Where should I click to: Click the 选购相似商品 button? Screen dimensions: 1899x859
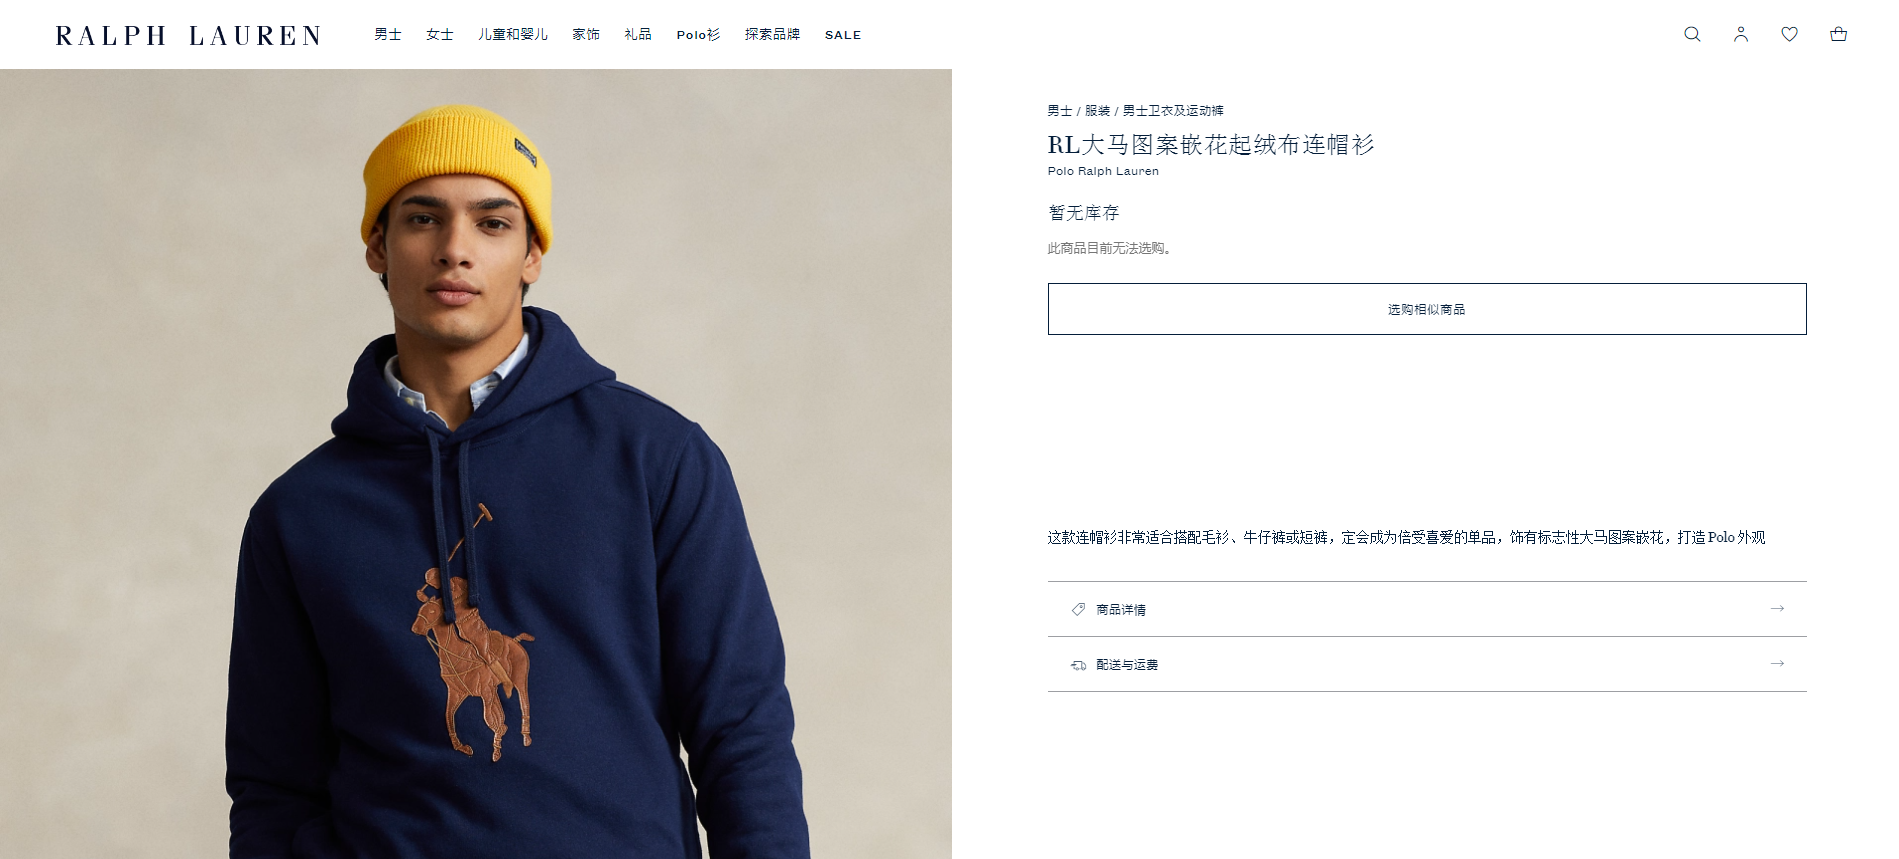click(1427, 309)
